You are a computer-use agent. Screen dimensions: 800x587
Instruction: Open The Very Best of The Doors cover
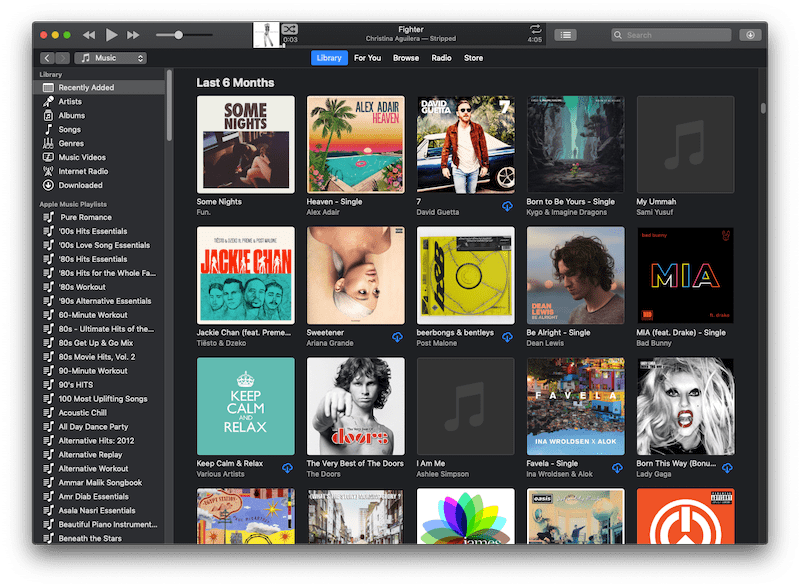pyautogui.click(x=356, y=406)
